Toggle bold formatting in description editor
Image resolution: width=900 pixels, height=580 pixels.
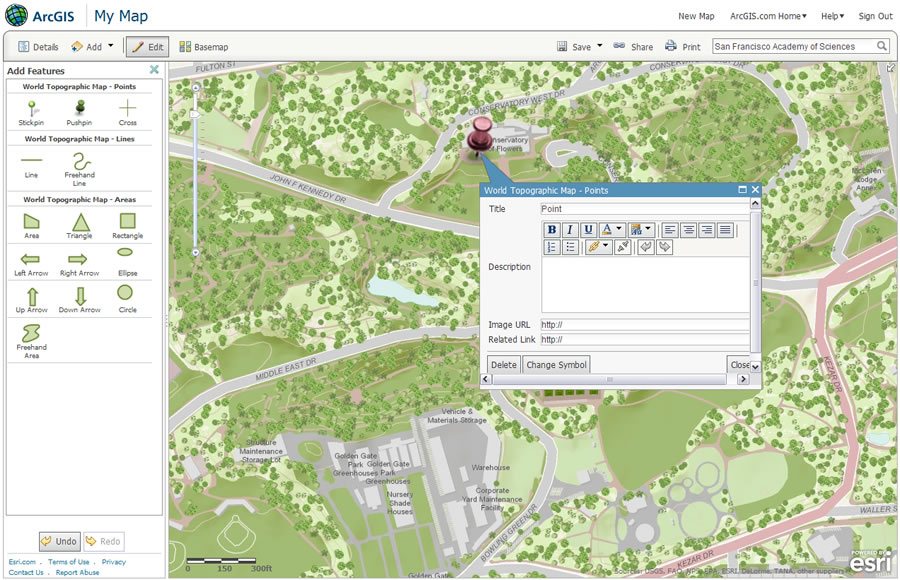552,230
